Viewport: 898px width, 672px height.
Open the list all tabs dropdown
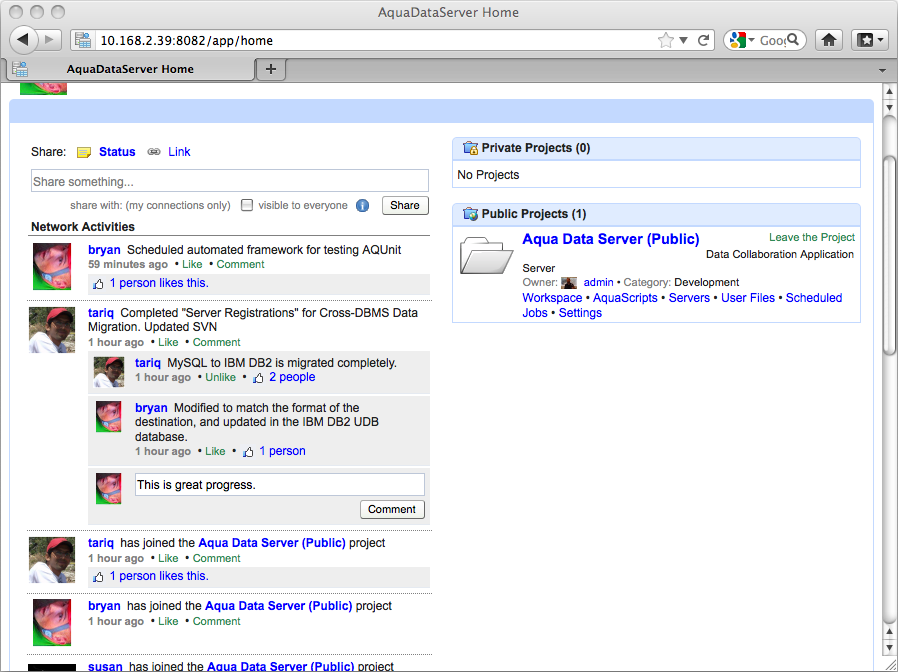883,70
